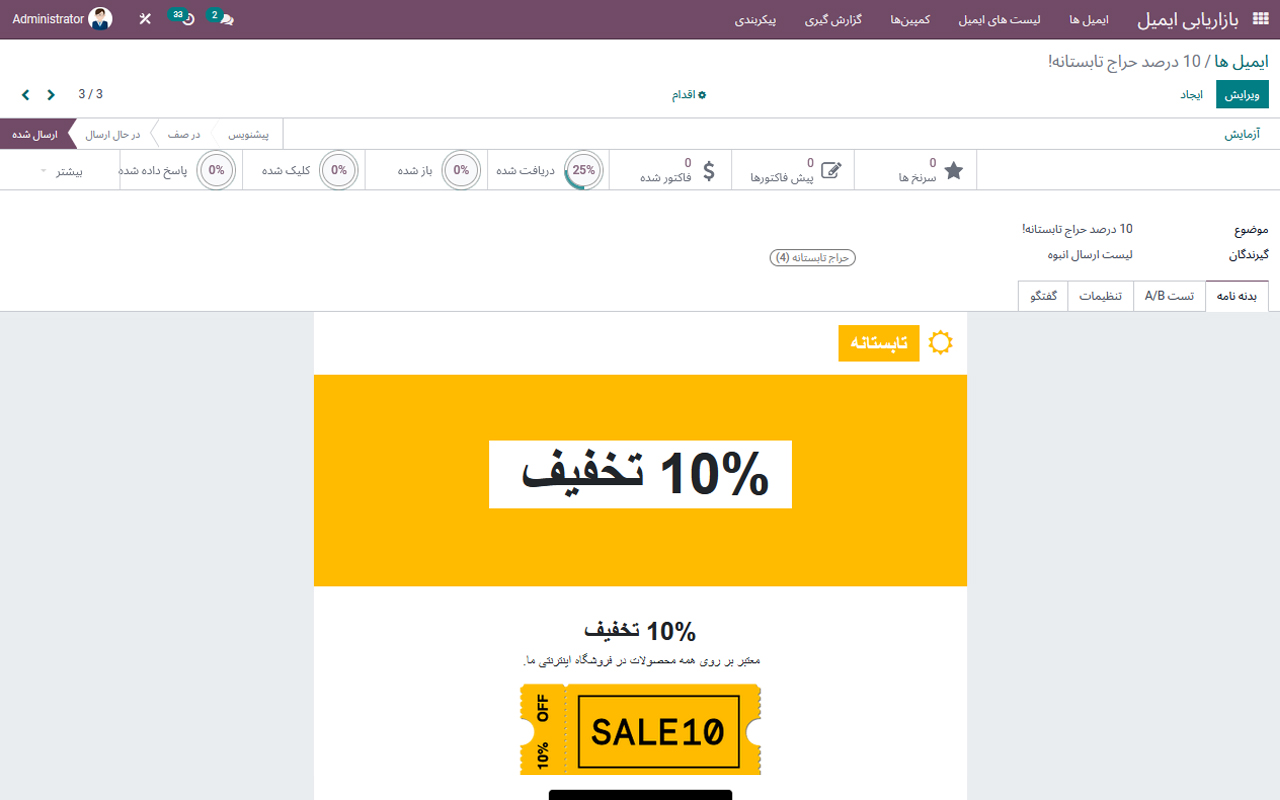Screen dimensions: 1280x800
Task: Click the pencil icon on پیش فاکتورها
Action: tap(831, 170)
